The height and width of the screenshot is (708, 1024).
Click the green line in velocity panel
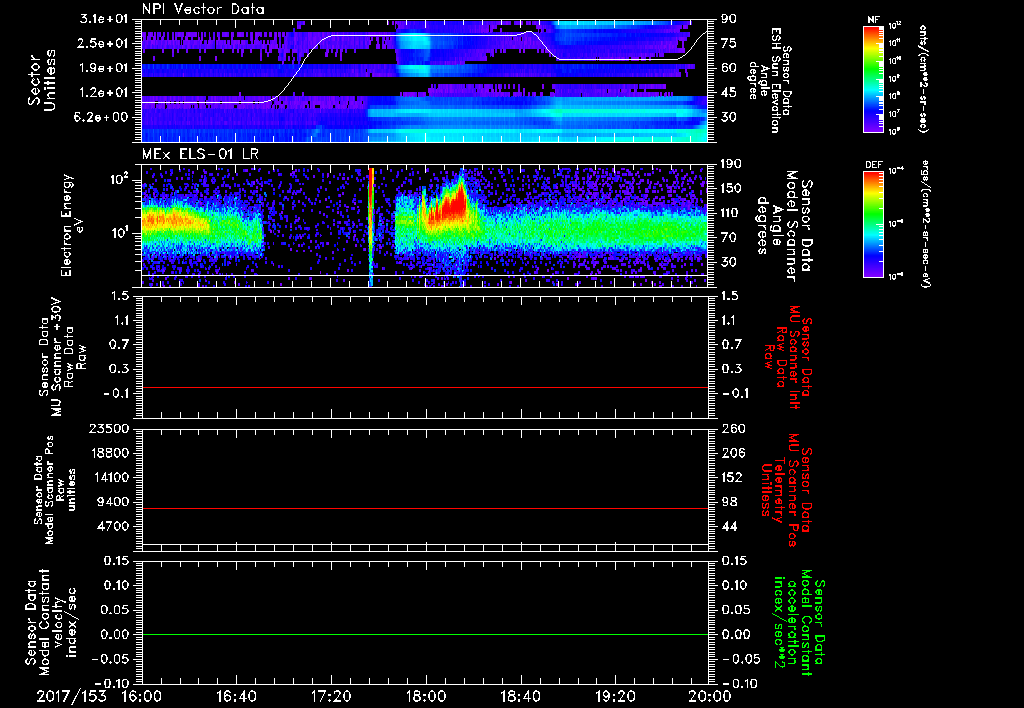pyautogui.click(x=424, y=634)
